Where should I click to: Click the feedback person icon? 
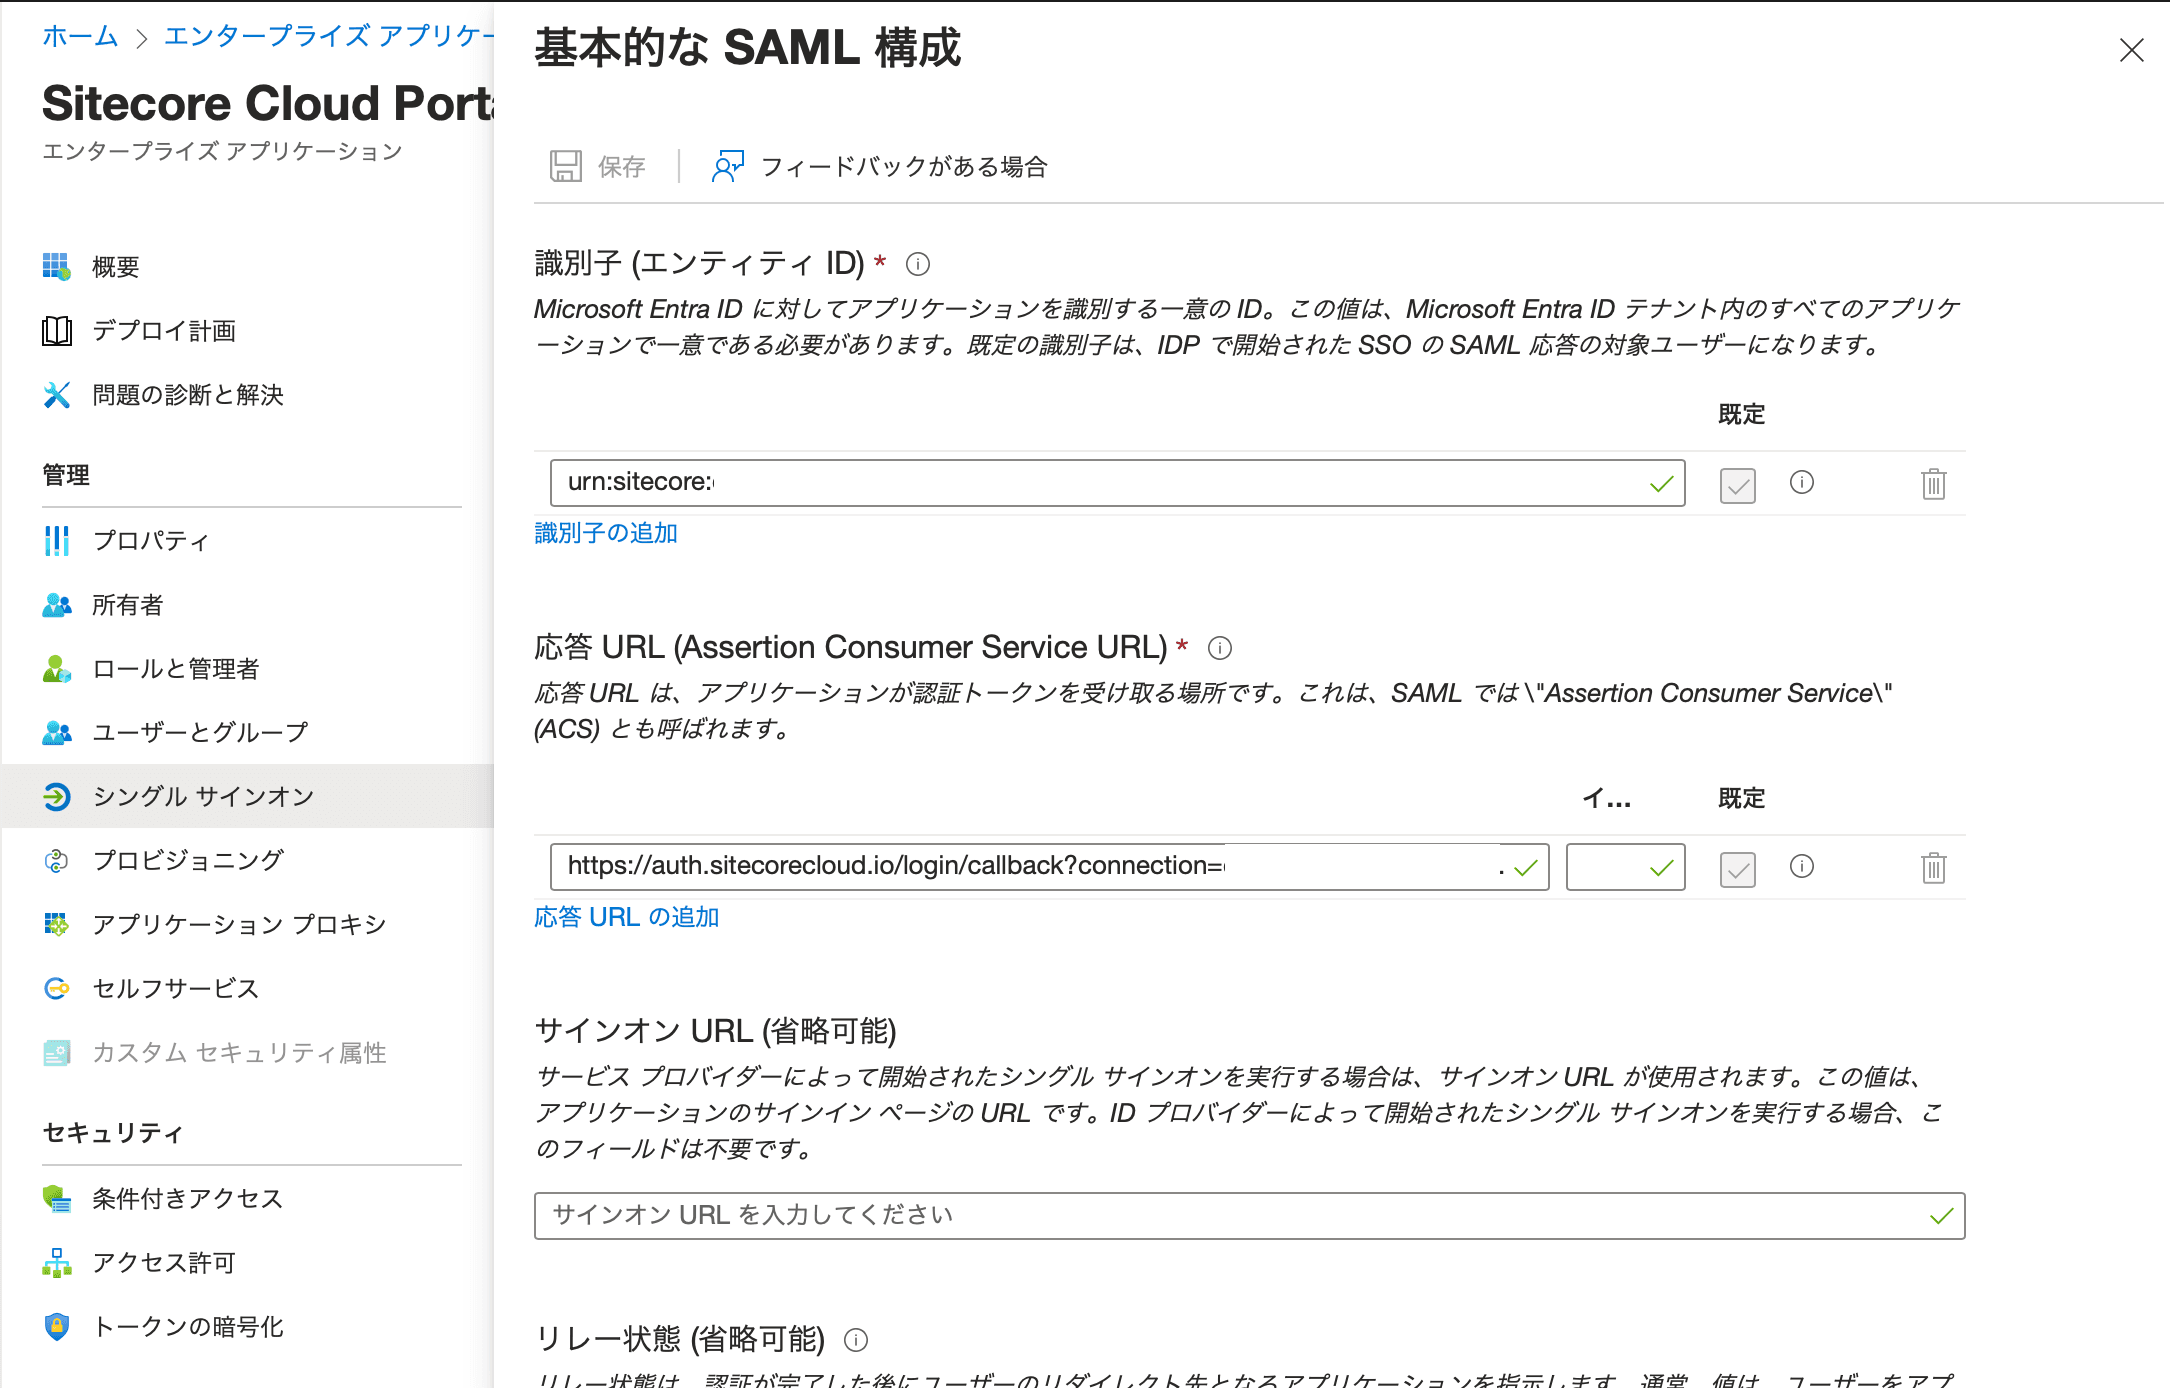click(x=728, y=166)
